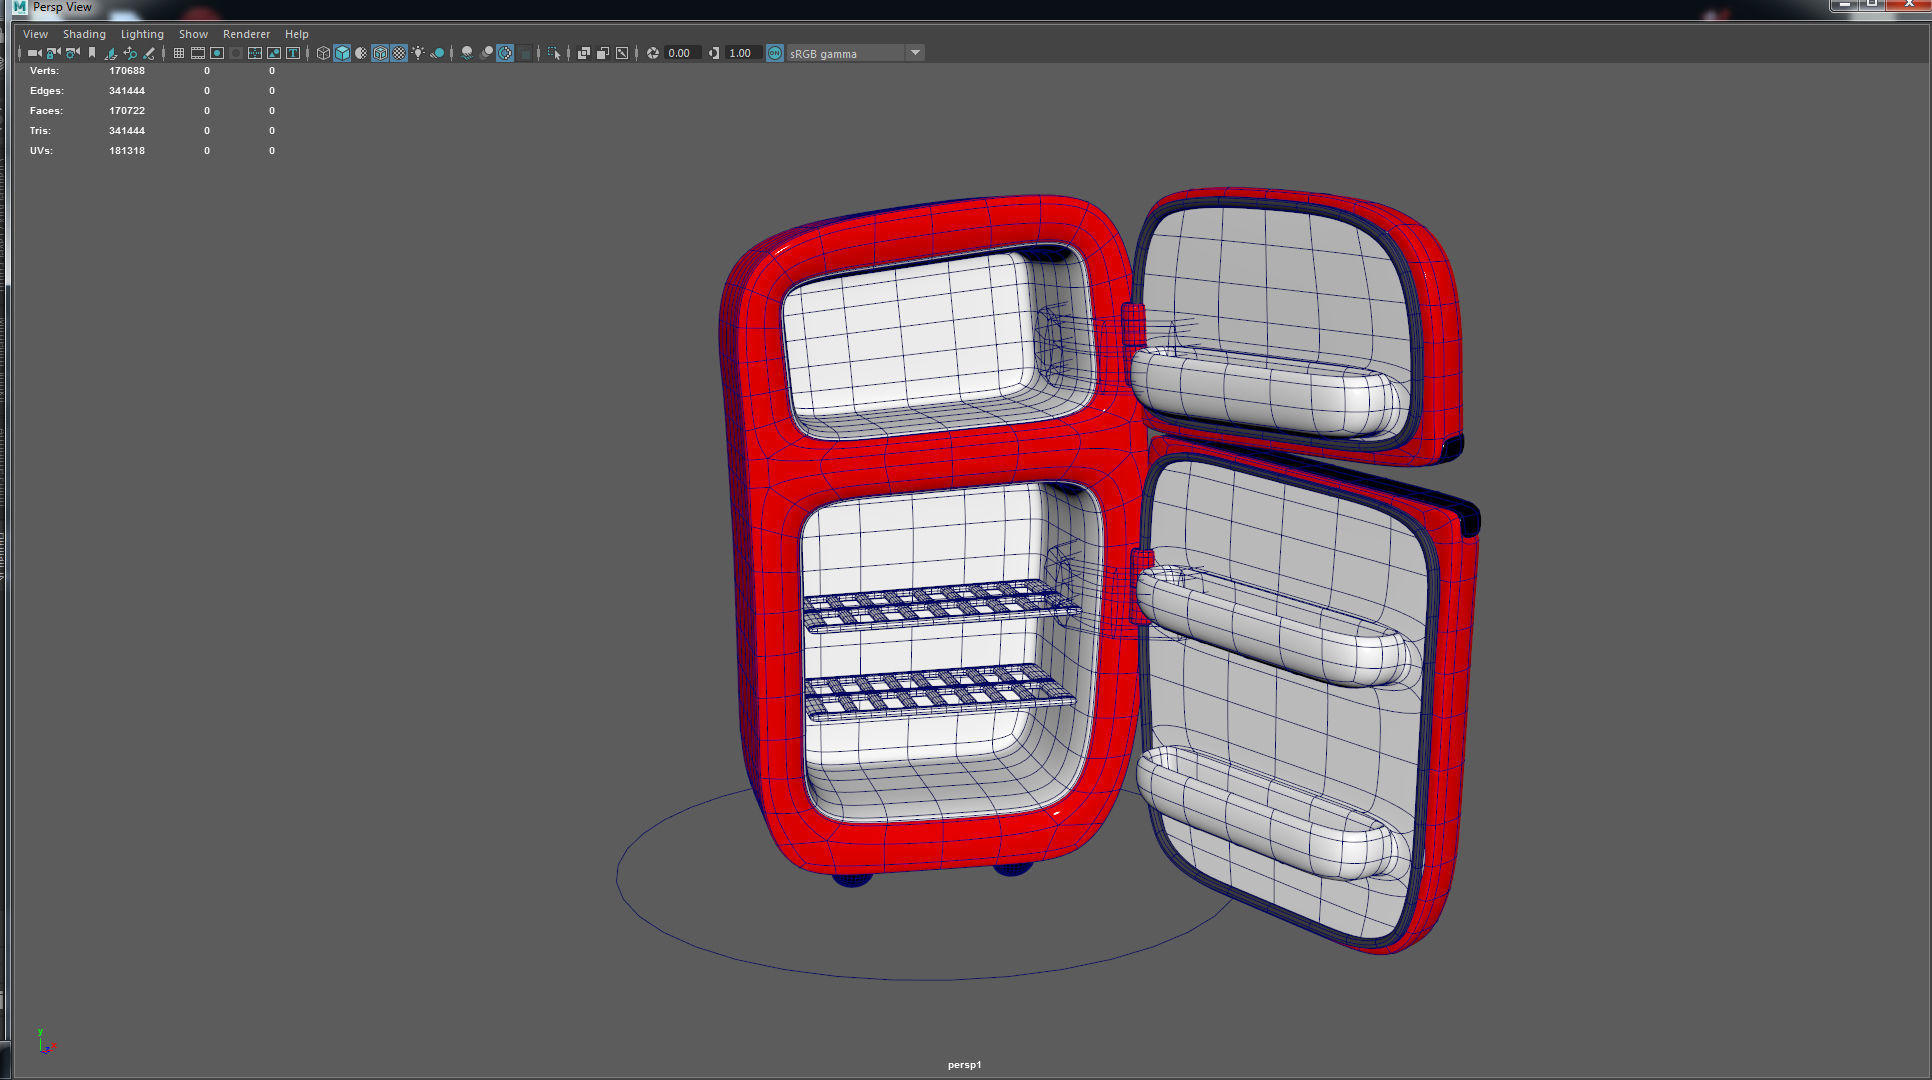Enable isolate select for the viewport
The image size is (1932, 1080).
tap(555, 53)
